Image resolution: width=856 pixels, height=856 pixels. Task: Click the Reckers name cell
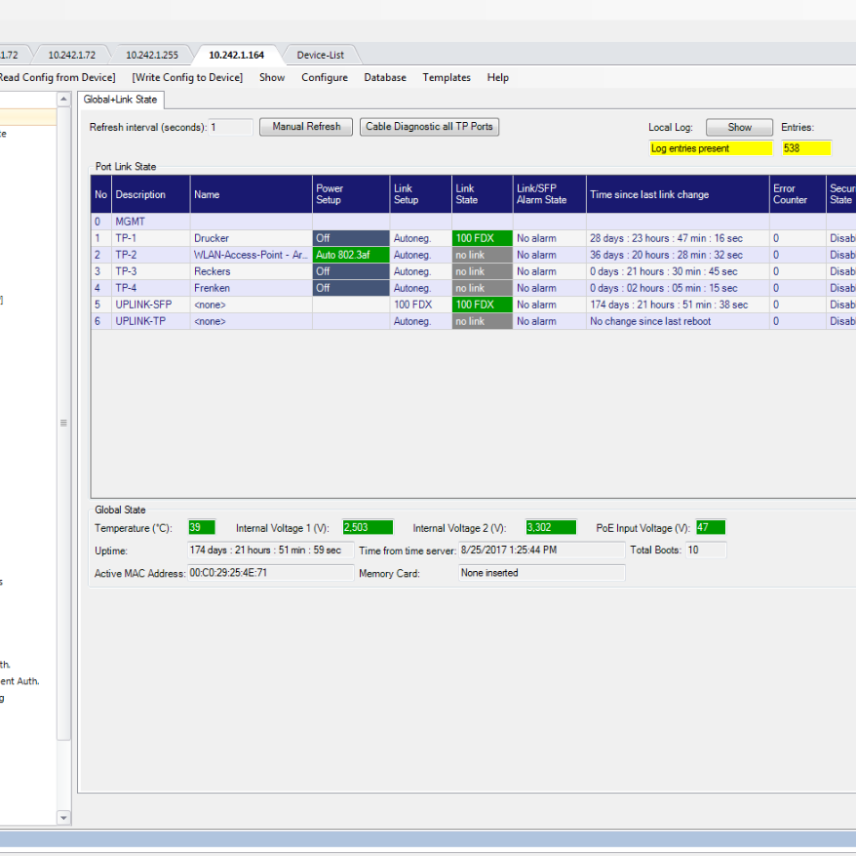tap(251, 271)
